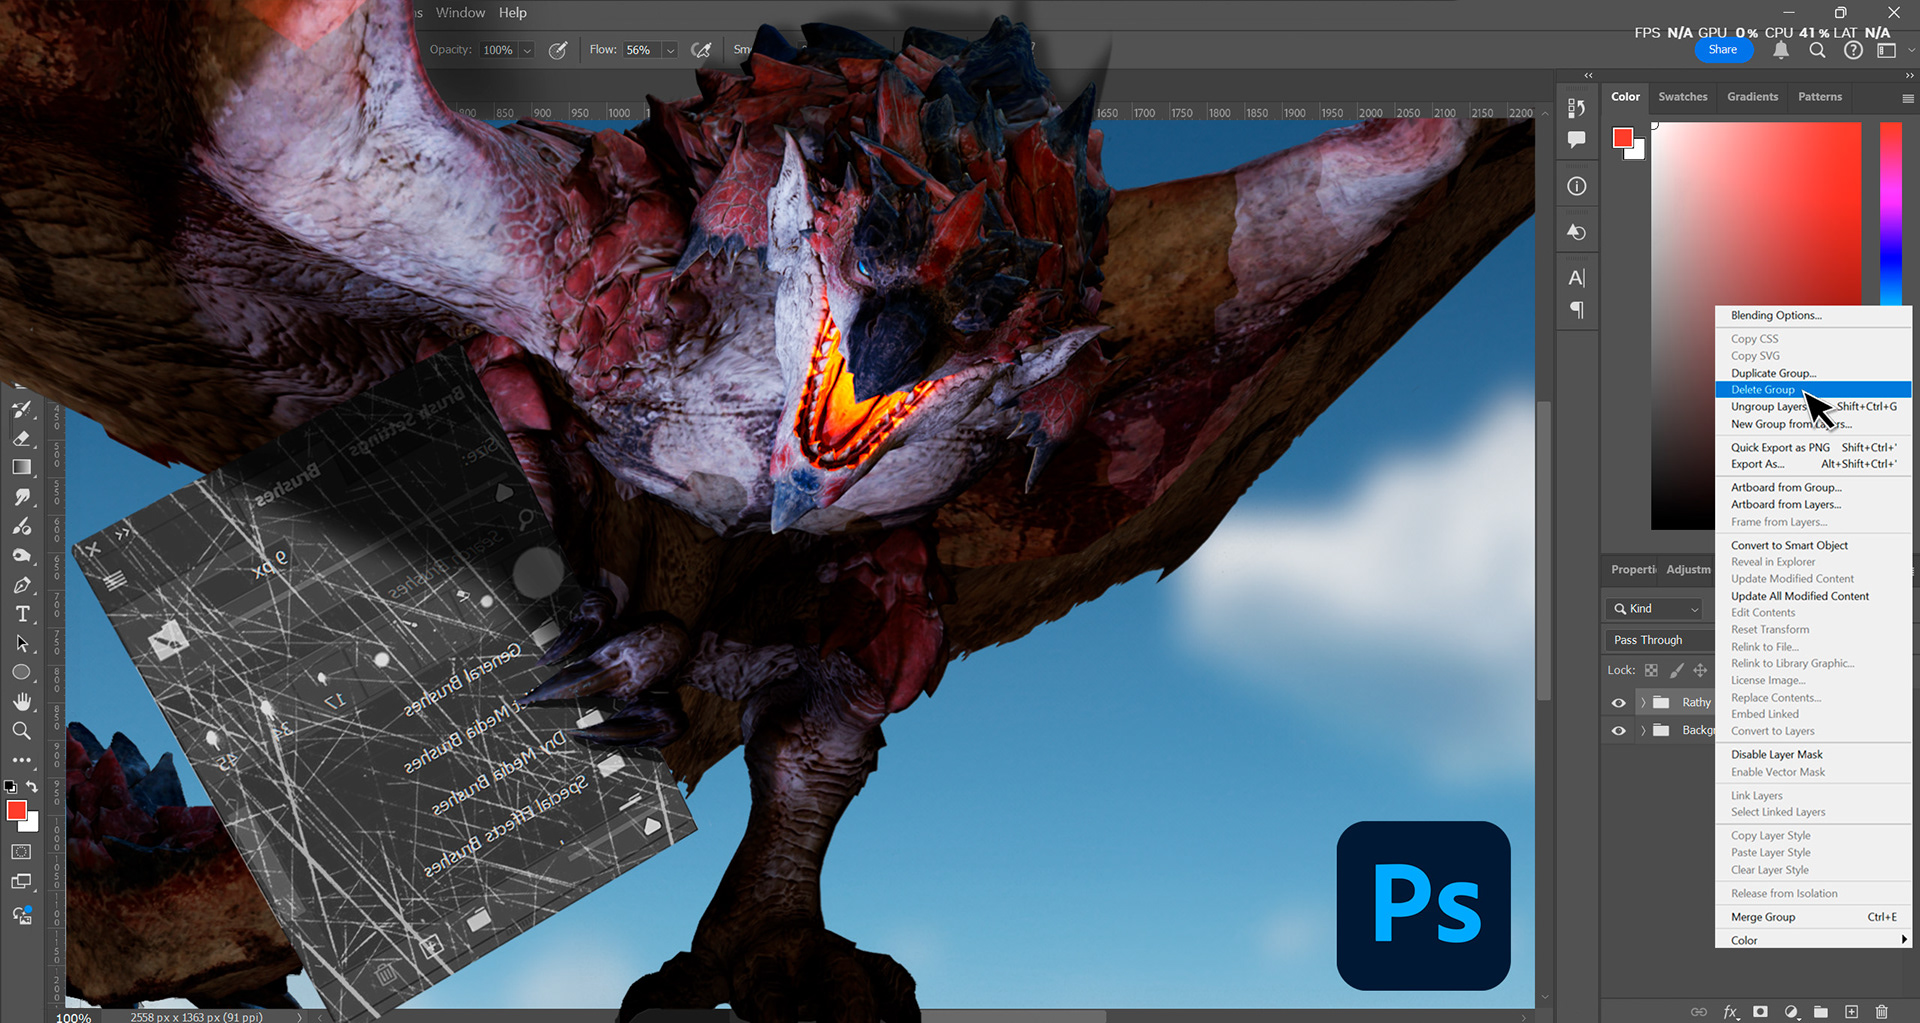This screenshot has height=1023, width=1920.
Task: Open the Edit Toolbar three-dots menu
Action: pos(22,760)
